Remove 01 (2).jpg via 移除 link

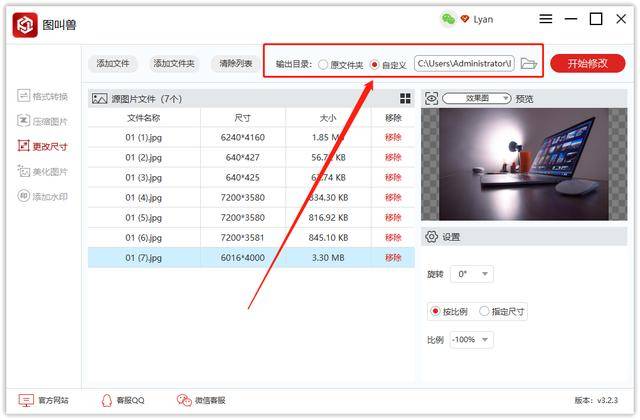(393, 158)
